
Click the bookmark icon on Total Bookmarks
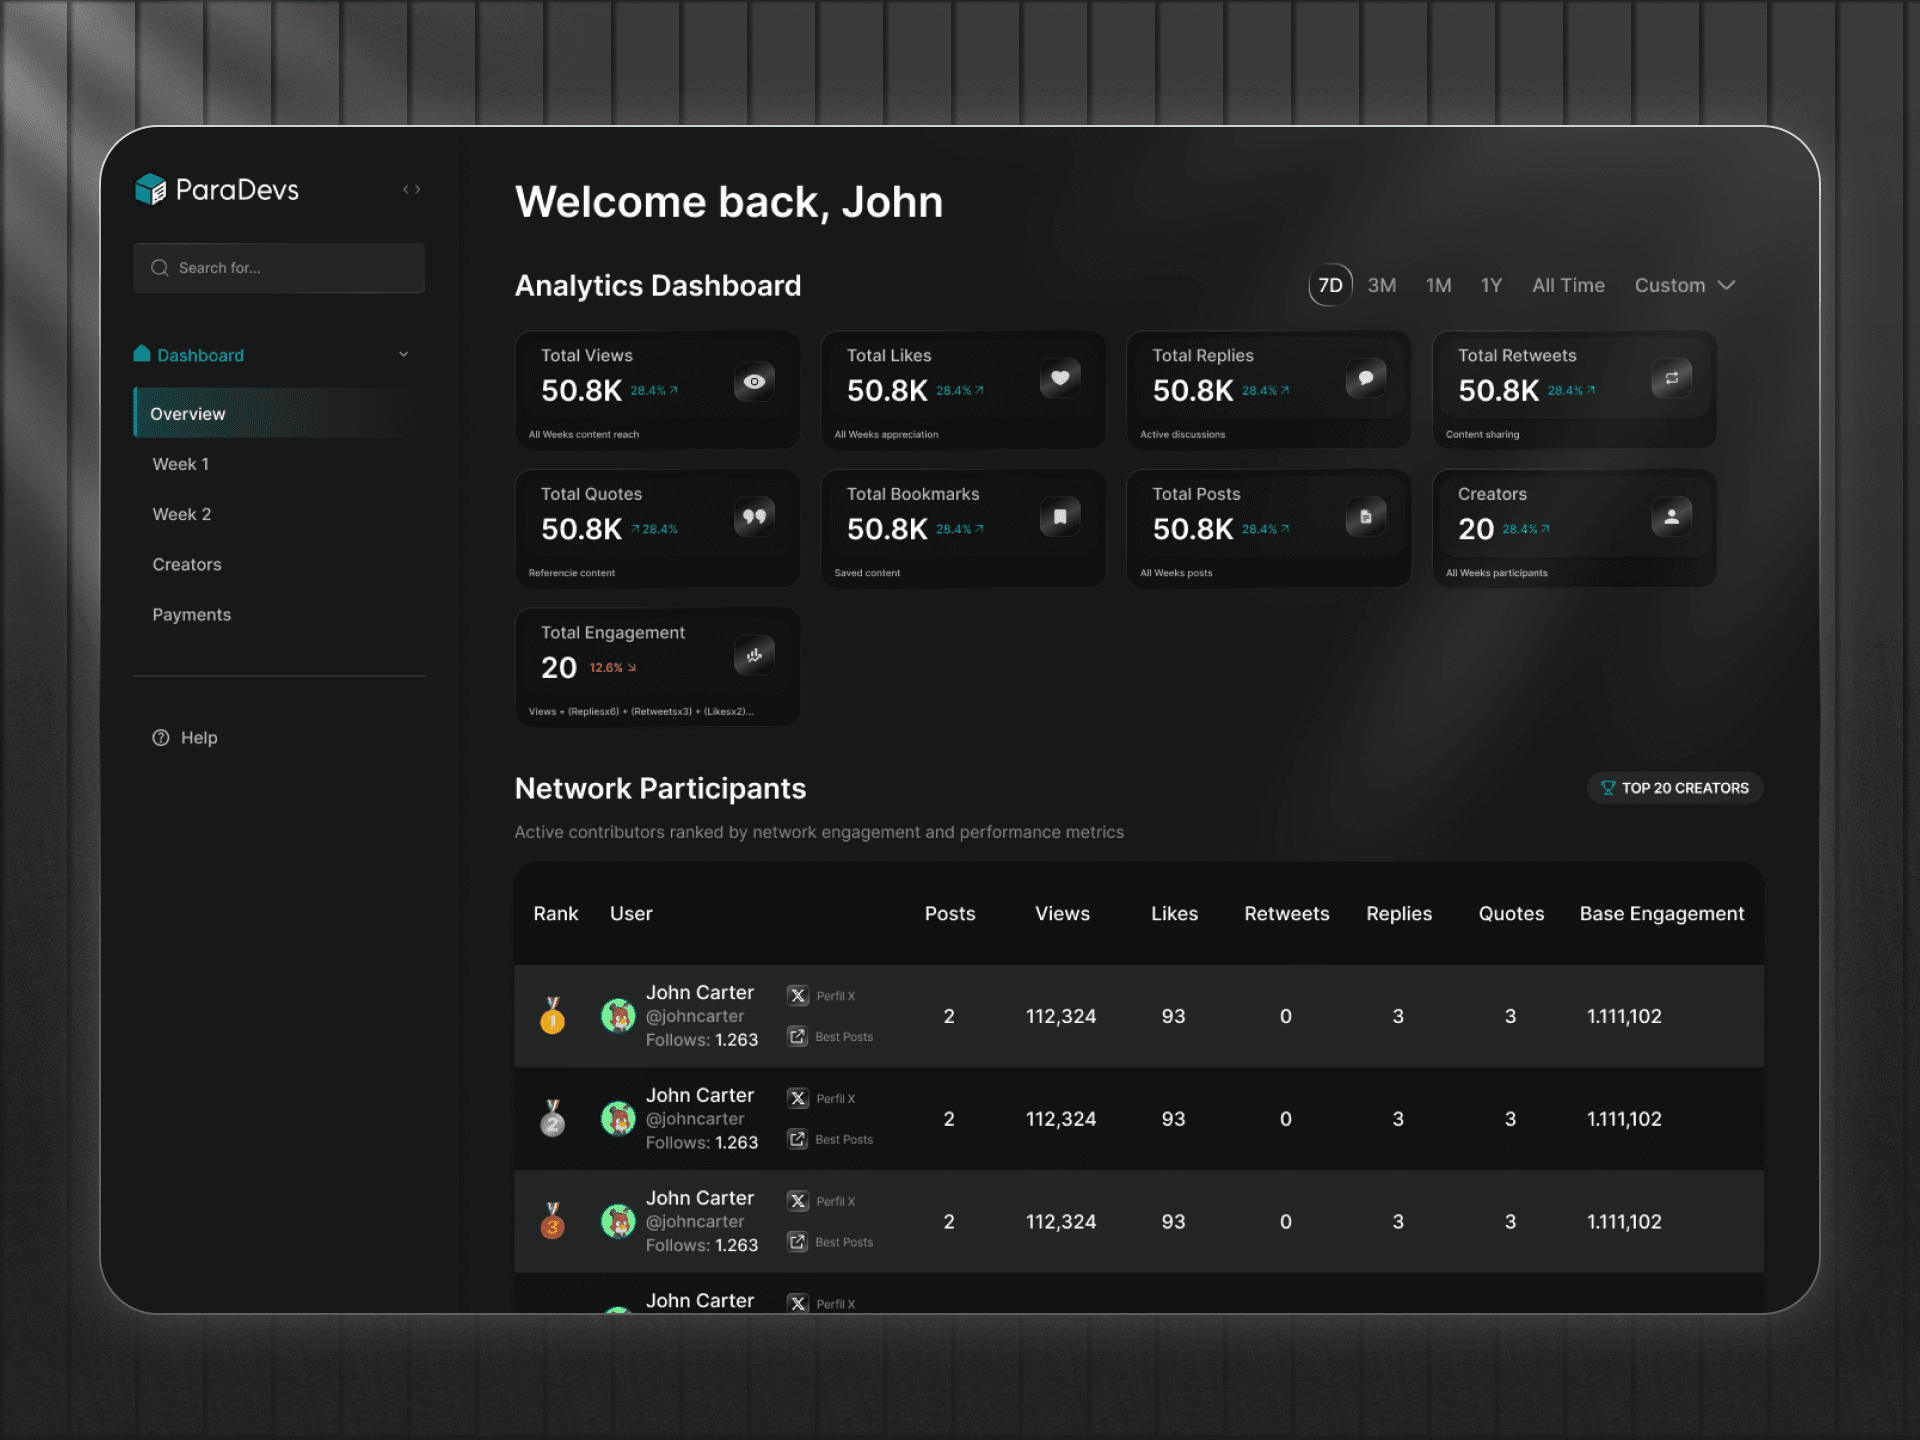[x=1060, y=517]
